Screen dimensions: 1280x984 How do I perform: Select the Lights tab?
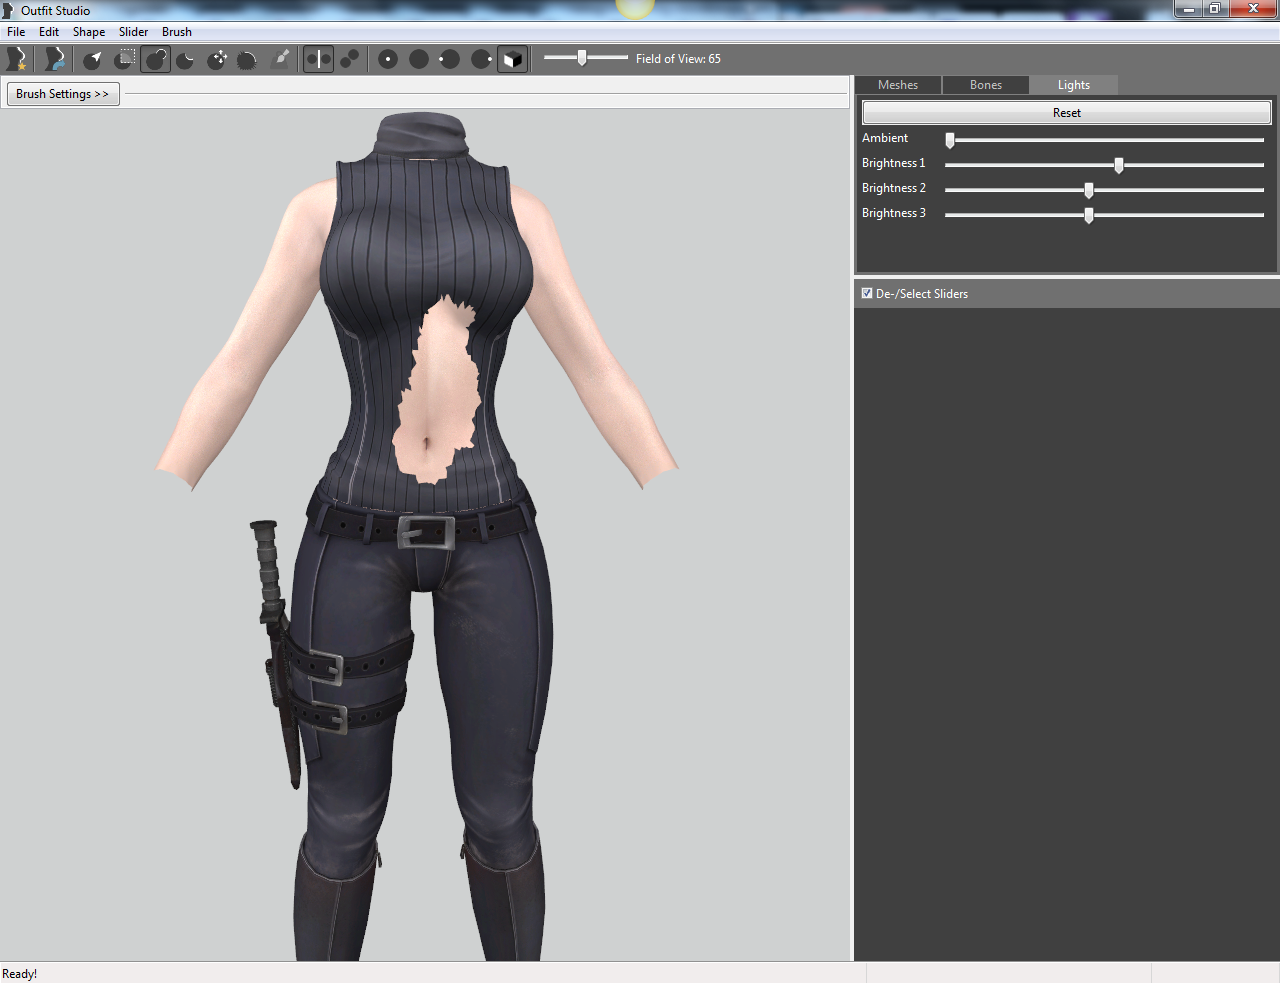[x=1074, y=85]
